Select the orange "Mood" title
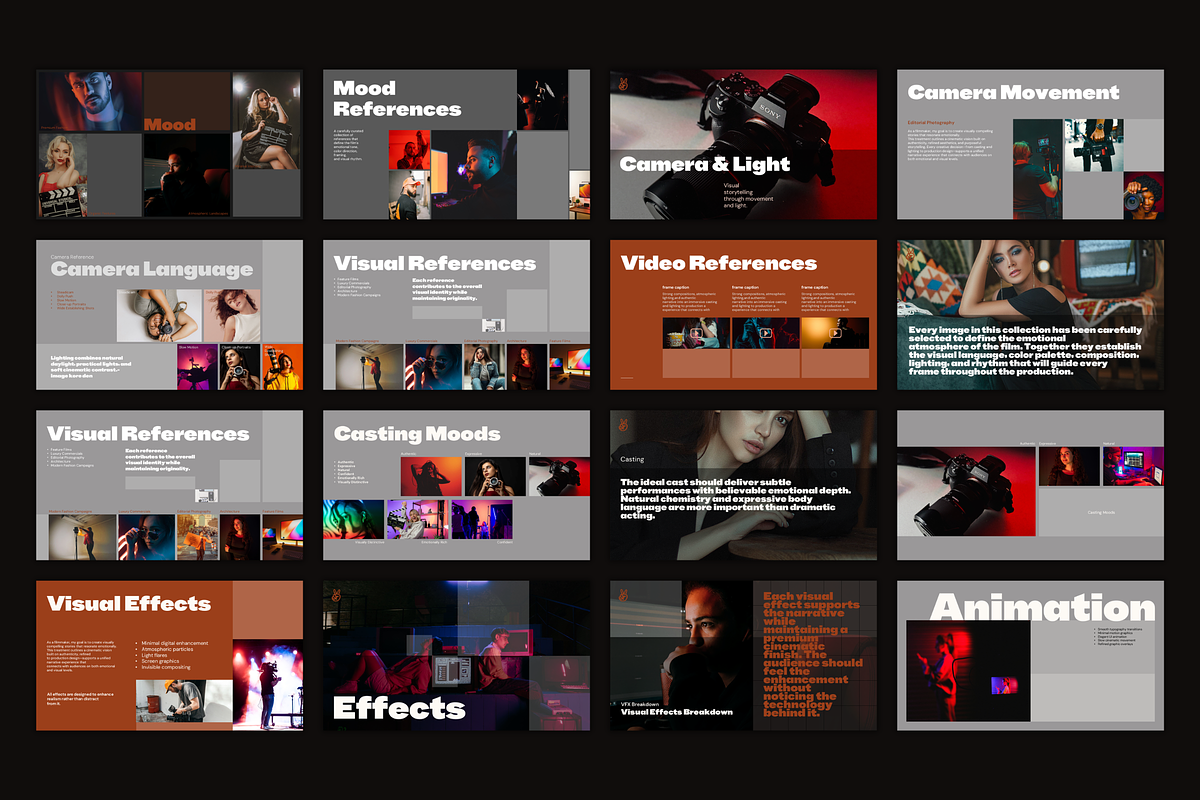 coord(170,125)
